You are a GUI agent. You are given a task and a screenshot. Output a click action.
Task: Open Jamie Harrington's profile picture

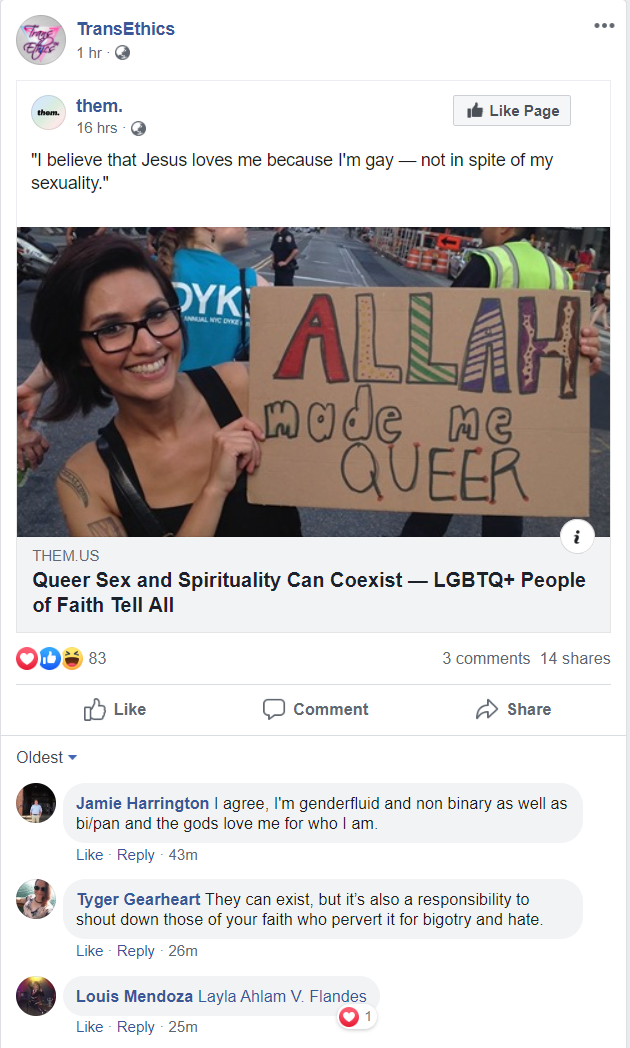point(36,803)
